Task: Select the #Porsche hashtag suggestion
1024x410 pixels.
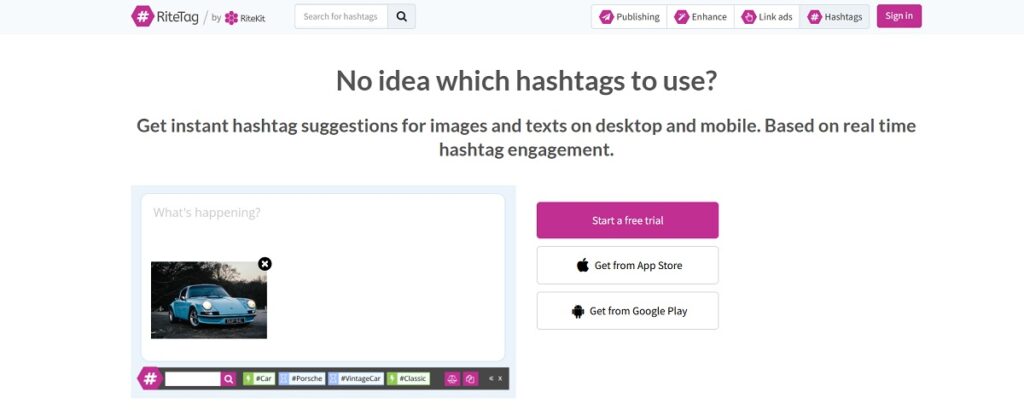Action: coord(301,379)
